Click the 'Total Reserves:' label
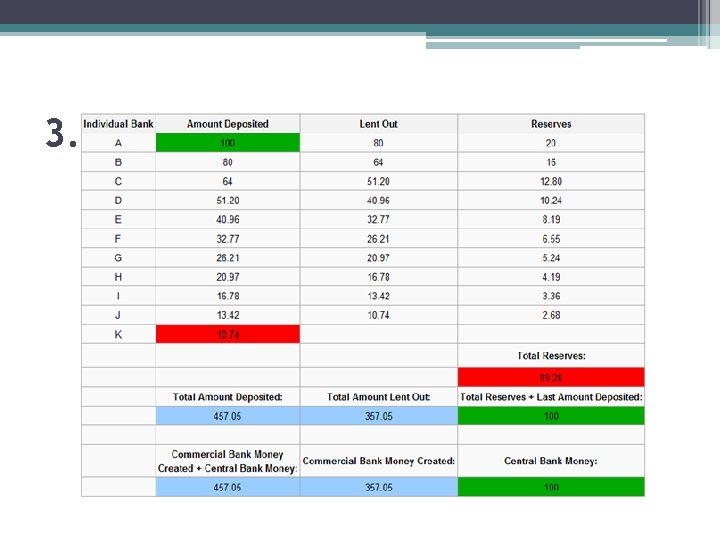Viewport: 720px width, 540px height. click(551, 356)
